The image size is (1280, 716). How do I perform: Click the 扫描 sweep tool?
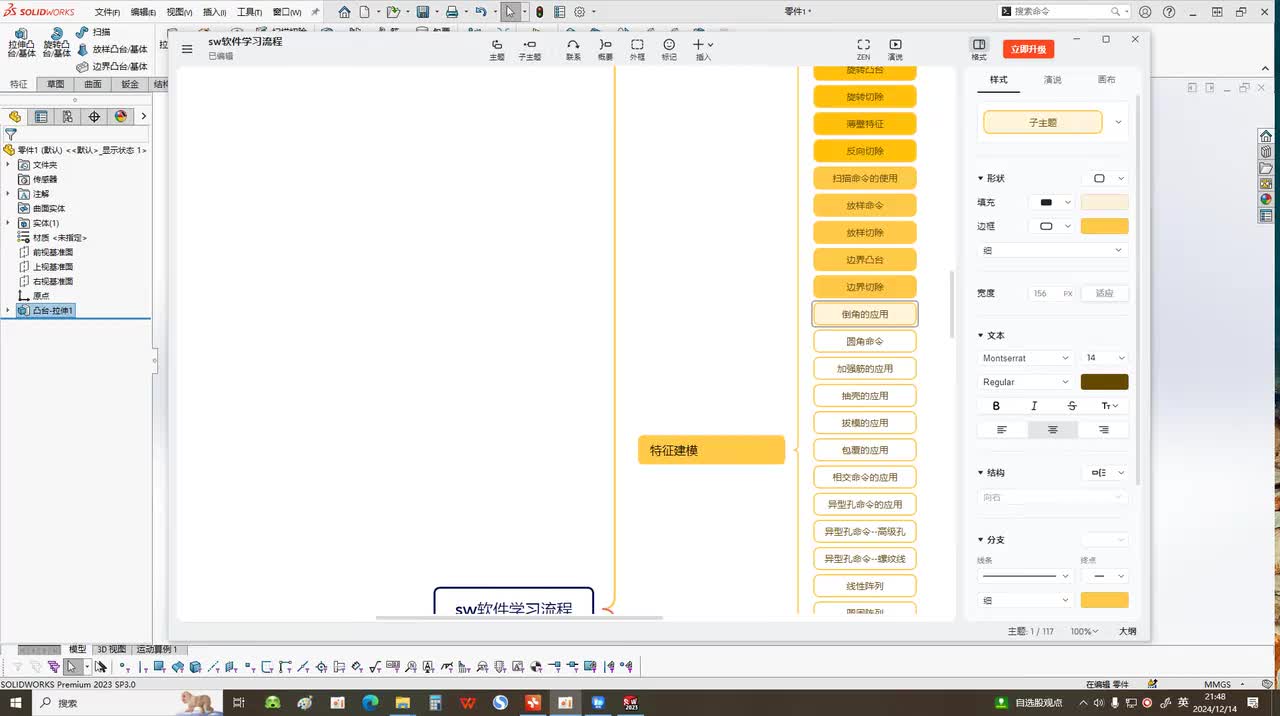94,32
